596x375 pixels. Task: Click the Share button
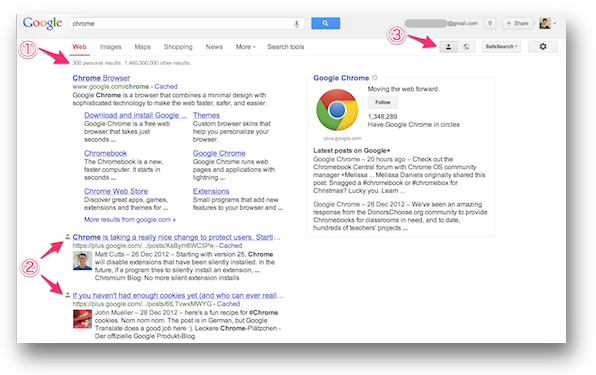(517, 24)
